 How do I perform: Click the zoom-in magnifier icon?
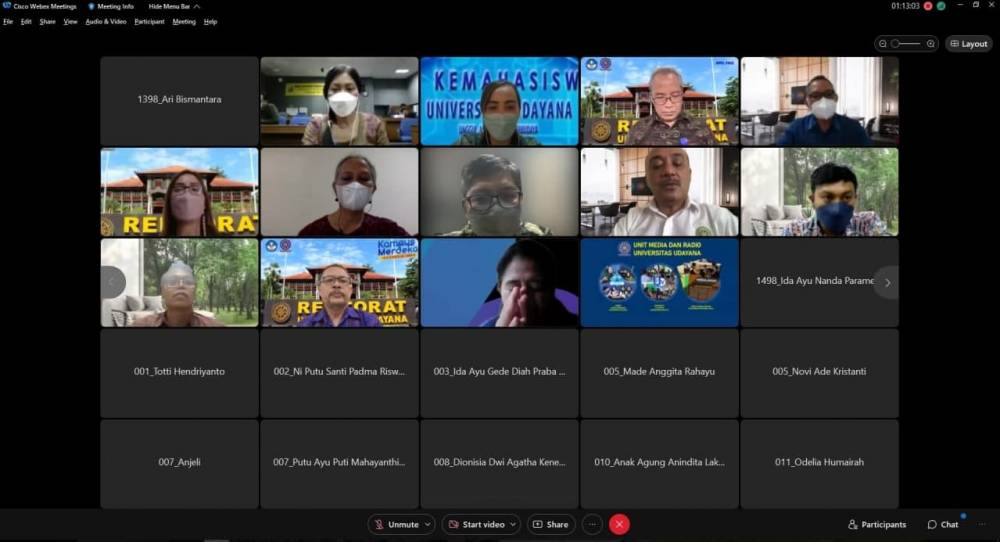coord(930,44)
